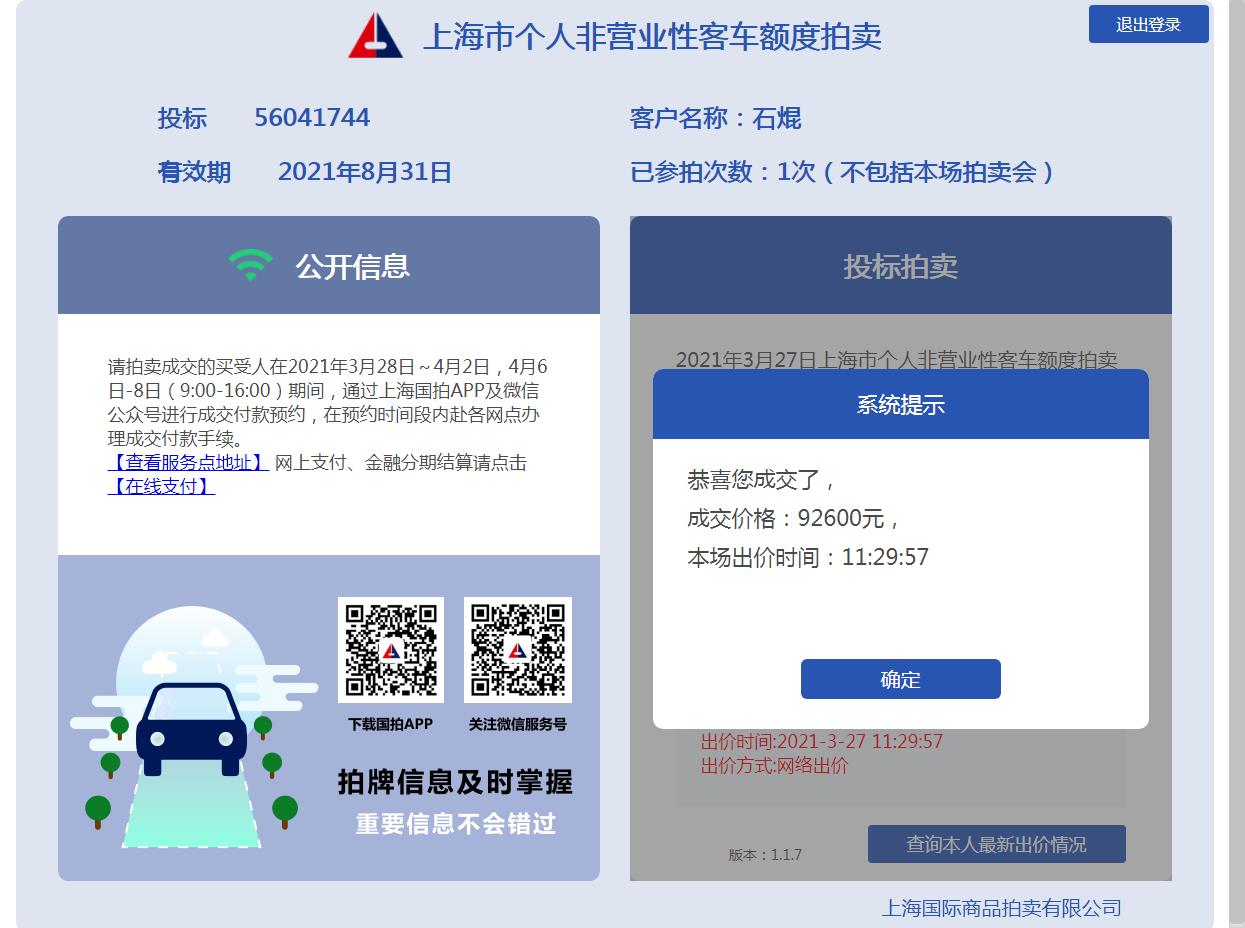The image size is (1245, 928).
Task: Click the 关注微信服务号 QR code
Action: tap(518, 650)
